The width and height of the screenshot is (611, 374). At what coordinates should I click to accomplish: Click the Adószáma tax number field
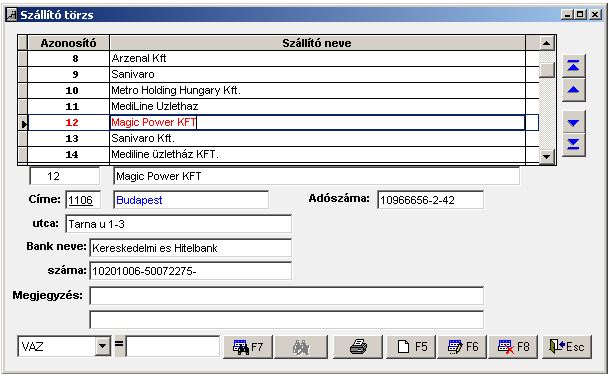430,200
